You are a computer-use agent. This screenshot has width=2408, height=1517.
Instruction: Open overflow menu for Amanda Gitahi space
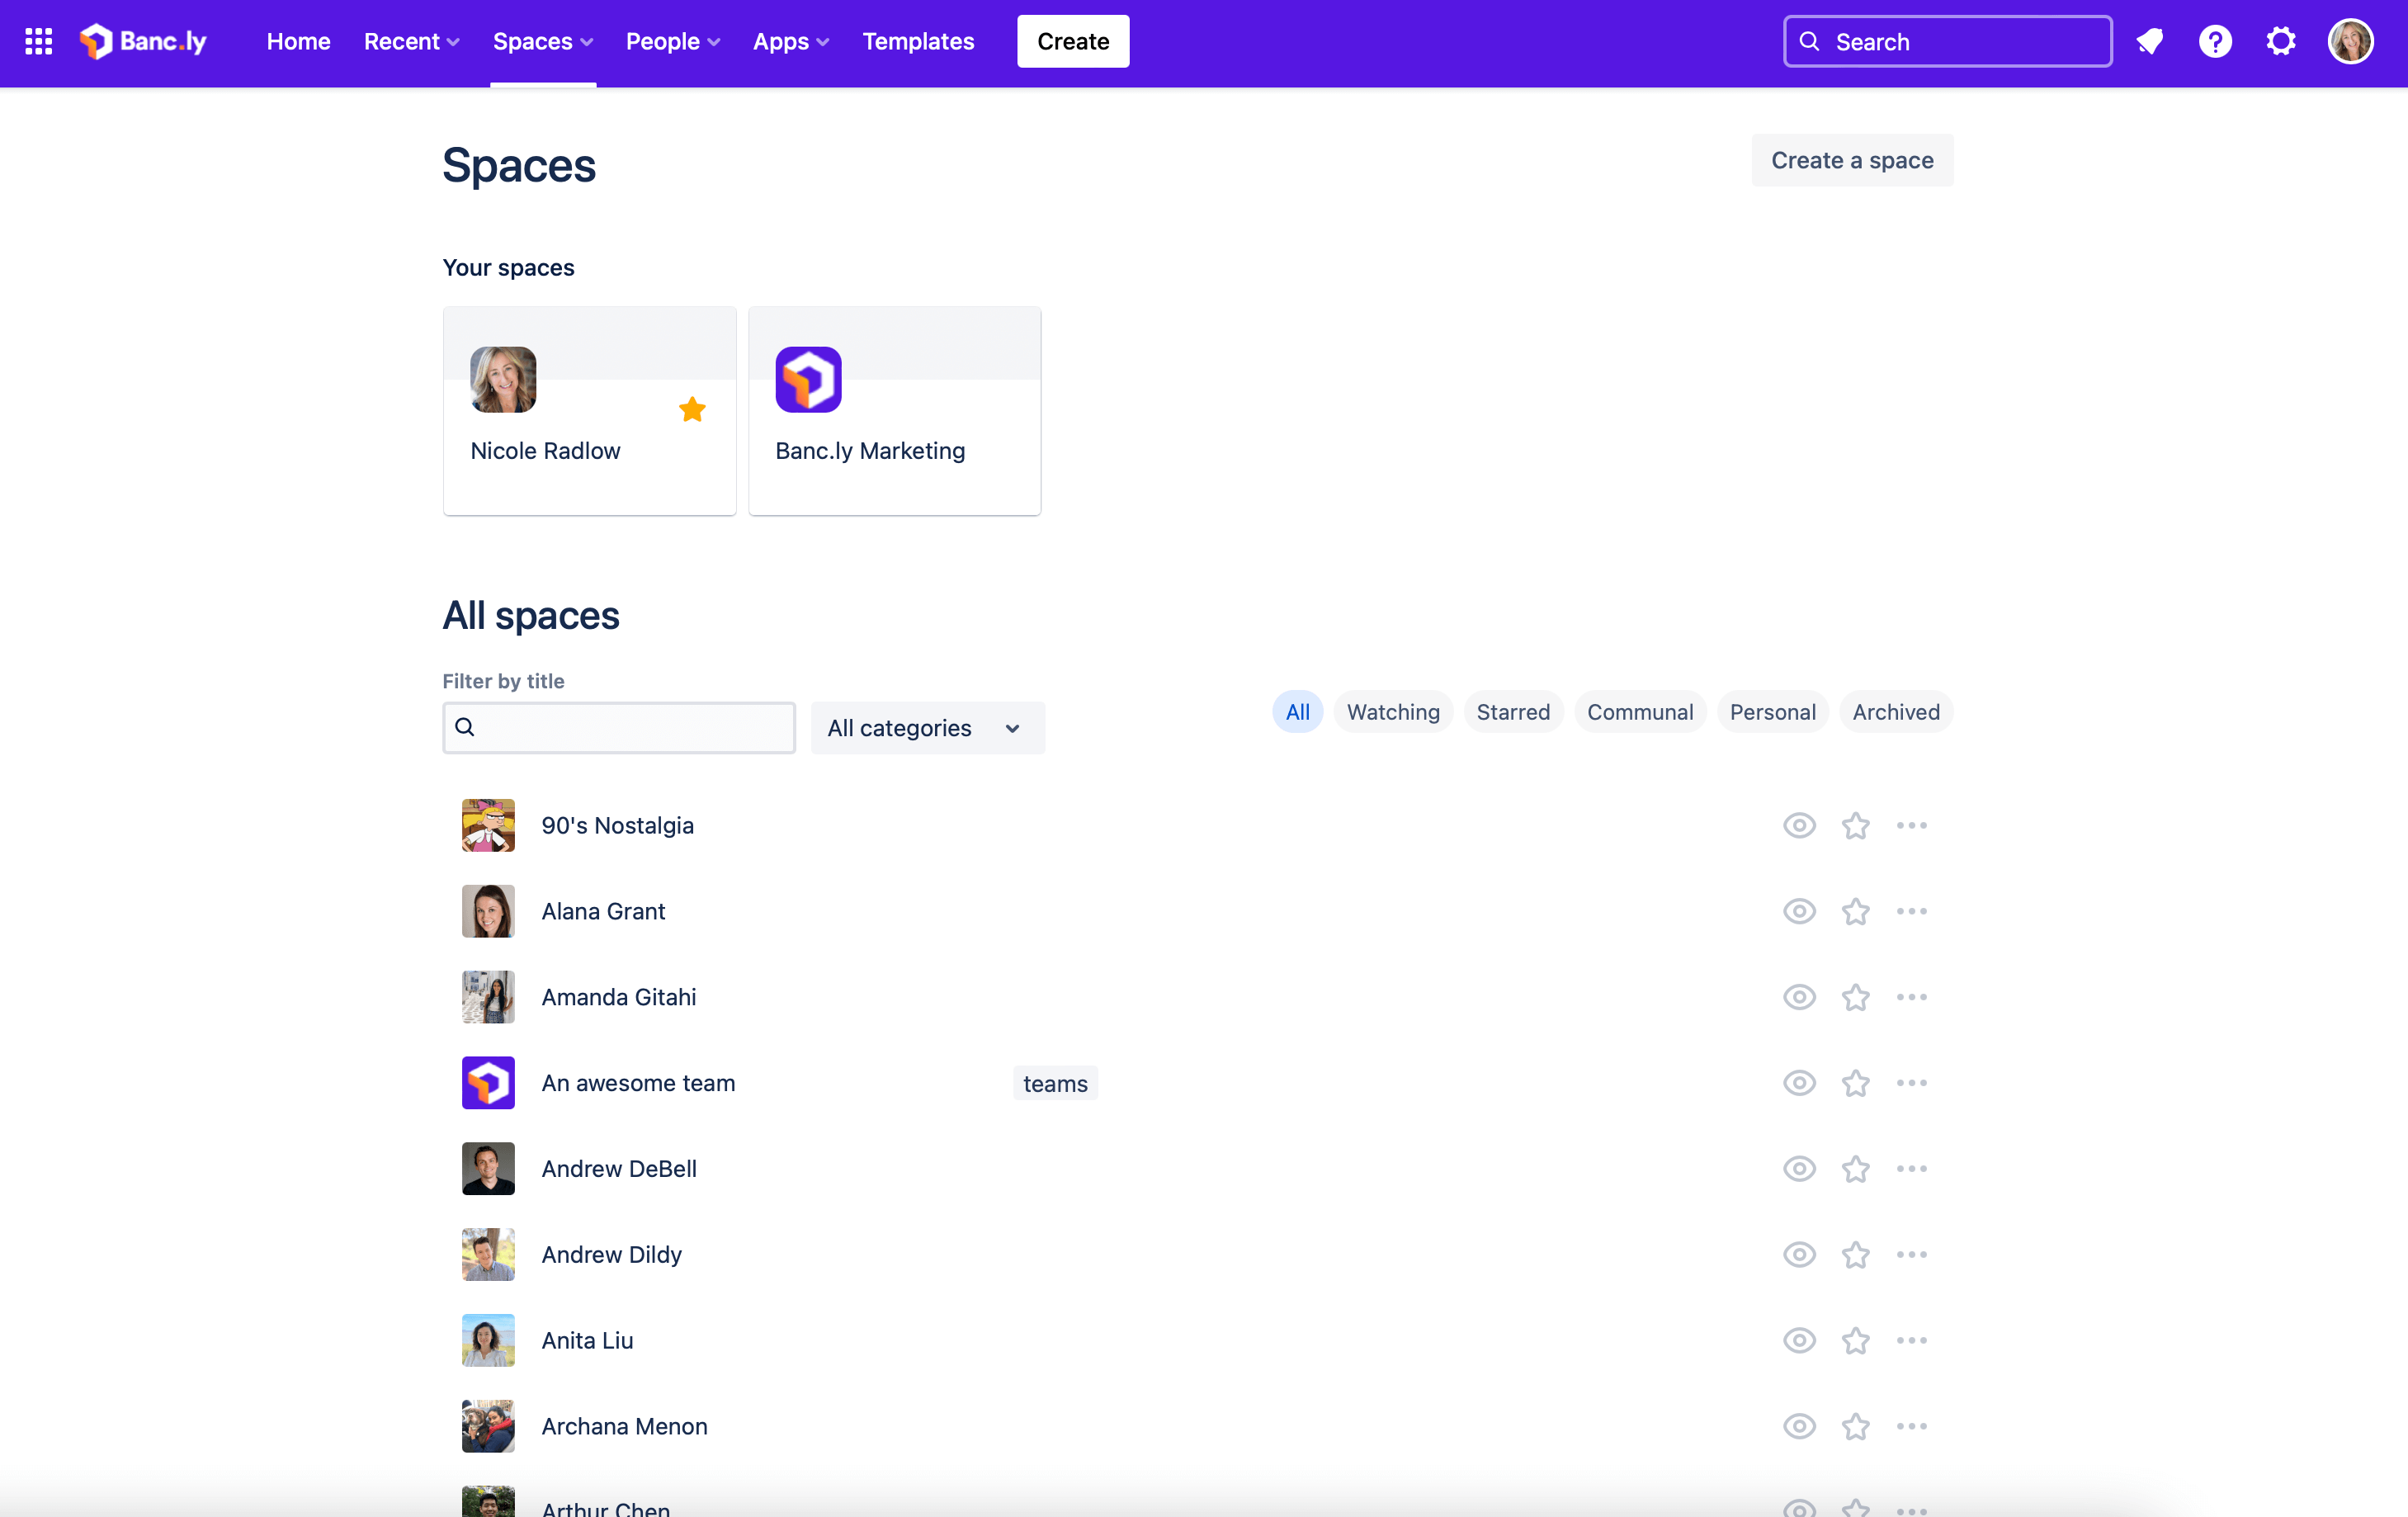point(1912,996)
